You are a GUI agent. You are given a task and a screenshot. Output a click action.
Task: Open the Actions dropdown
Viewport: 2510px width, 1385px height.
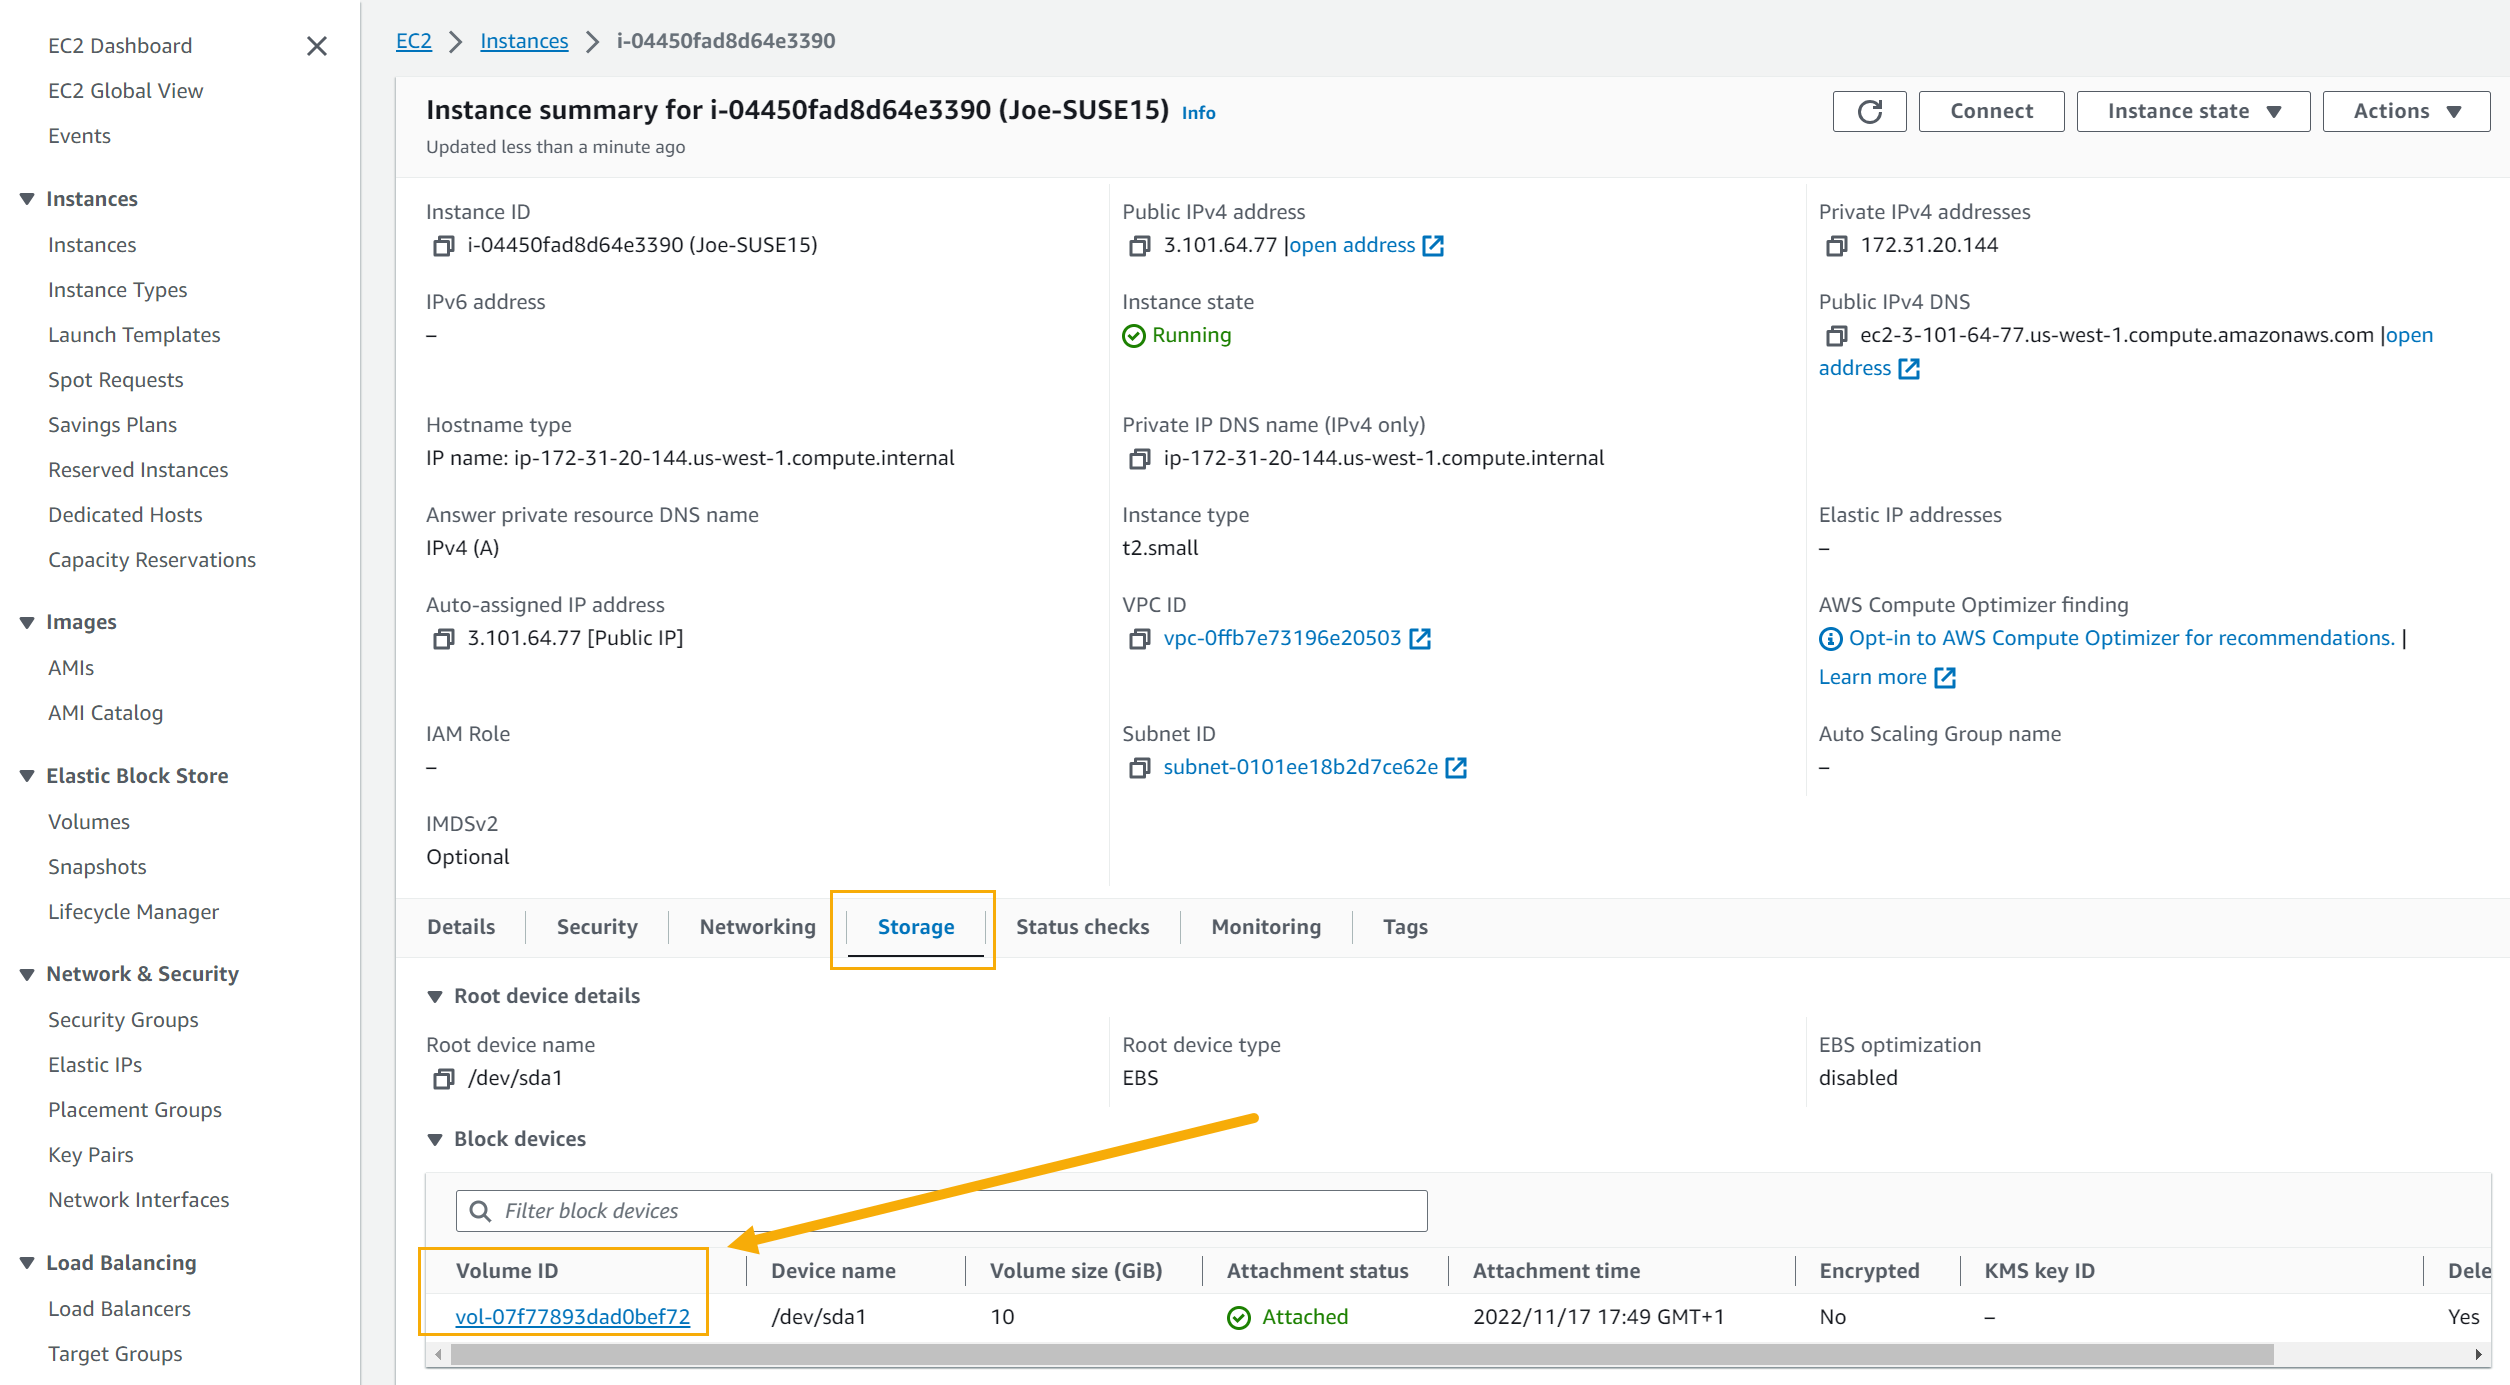click(x=2404, y=111)
